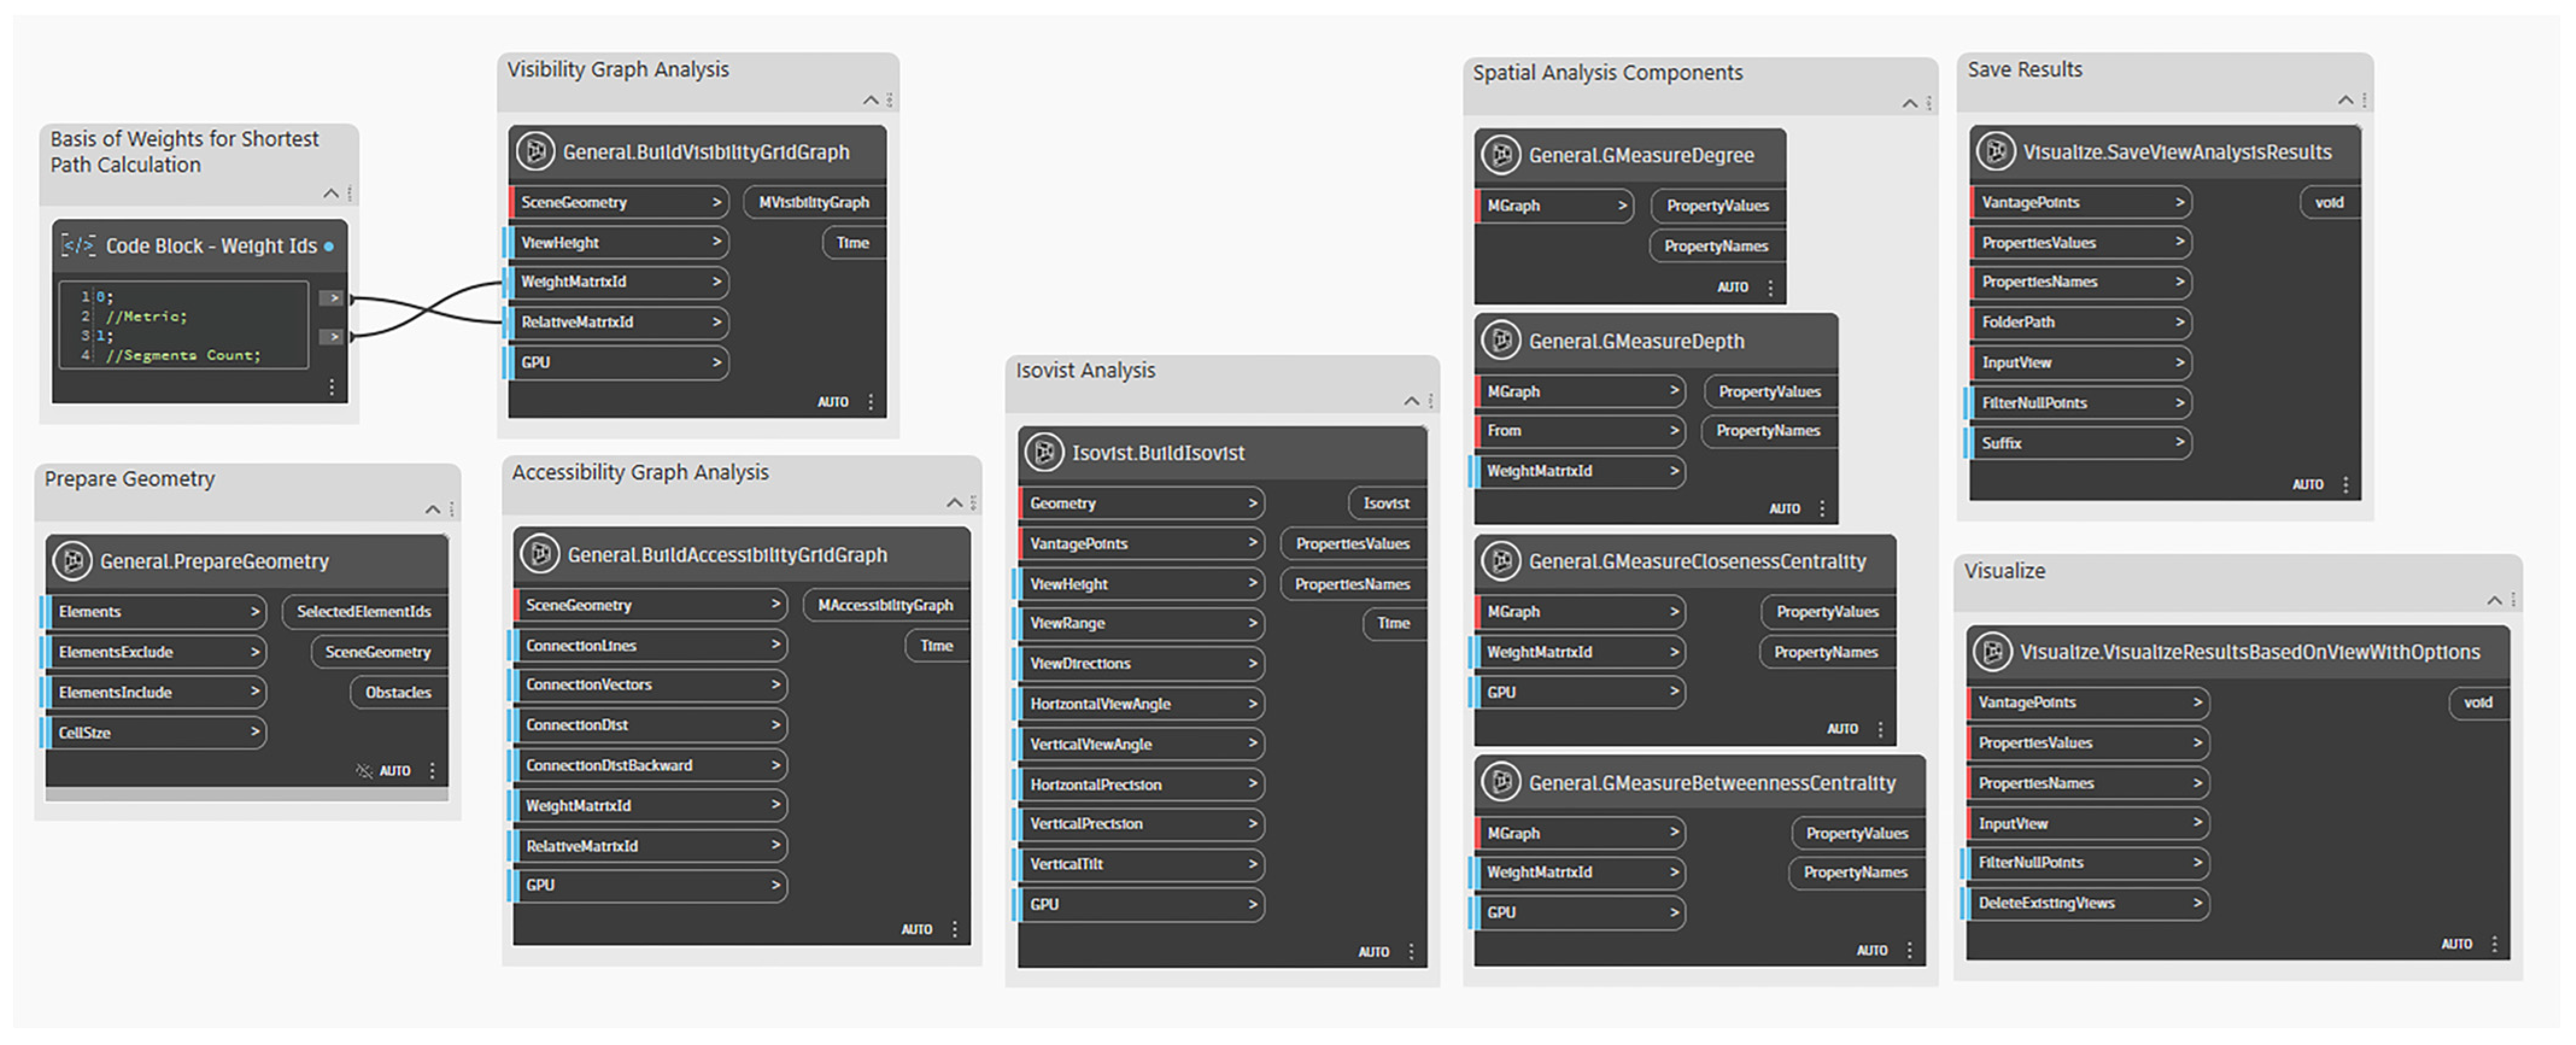The height and width of the screenshot is (1045, 2576).
Task: Collapse the Visibility Graph Analysis group
Action: click(870, 100)
